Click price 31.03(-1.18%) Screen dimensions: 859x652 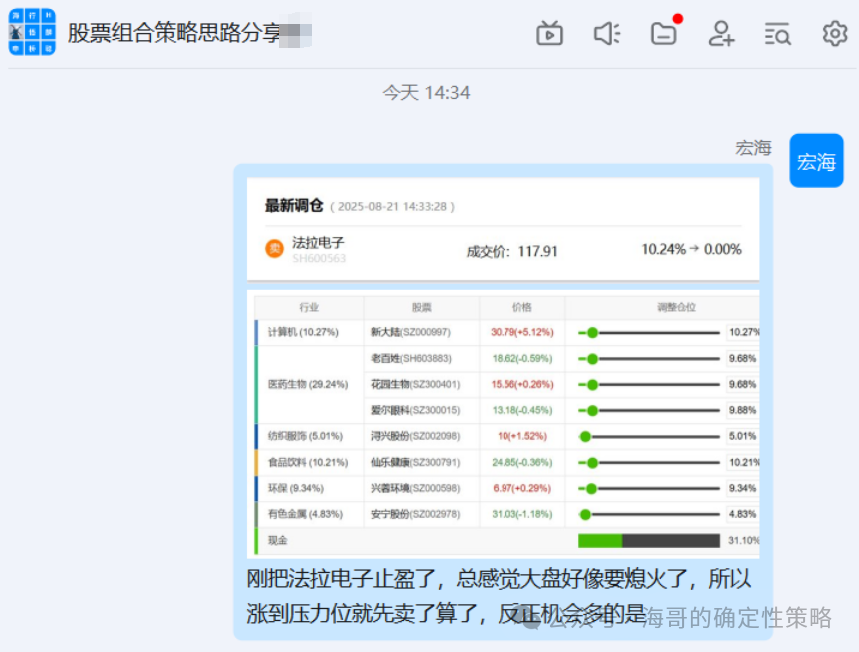pos(522,514)
